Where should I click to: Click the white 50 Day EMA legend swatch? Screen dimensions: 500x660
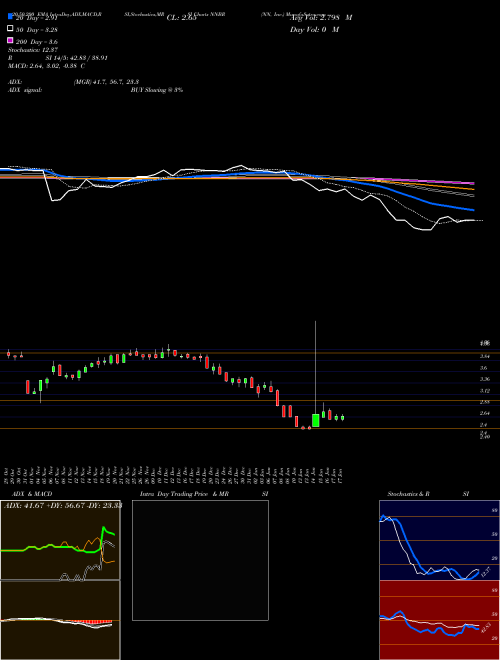click(x=10, y=29)
